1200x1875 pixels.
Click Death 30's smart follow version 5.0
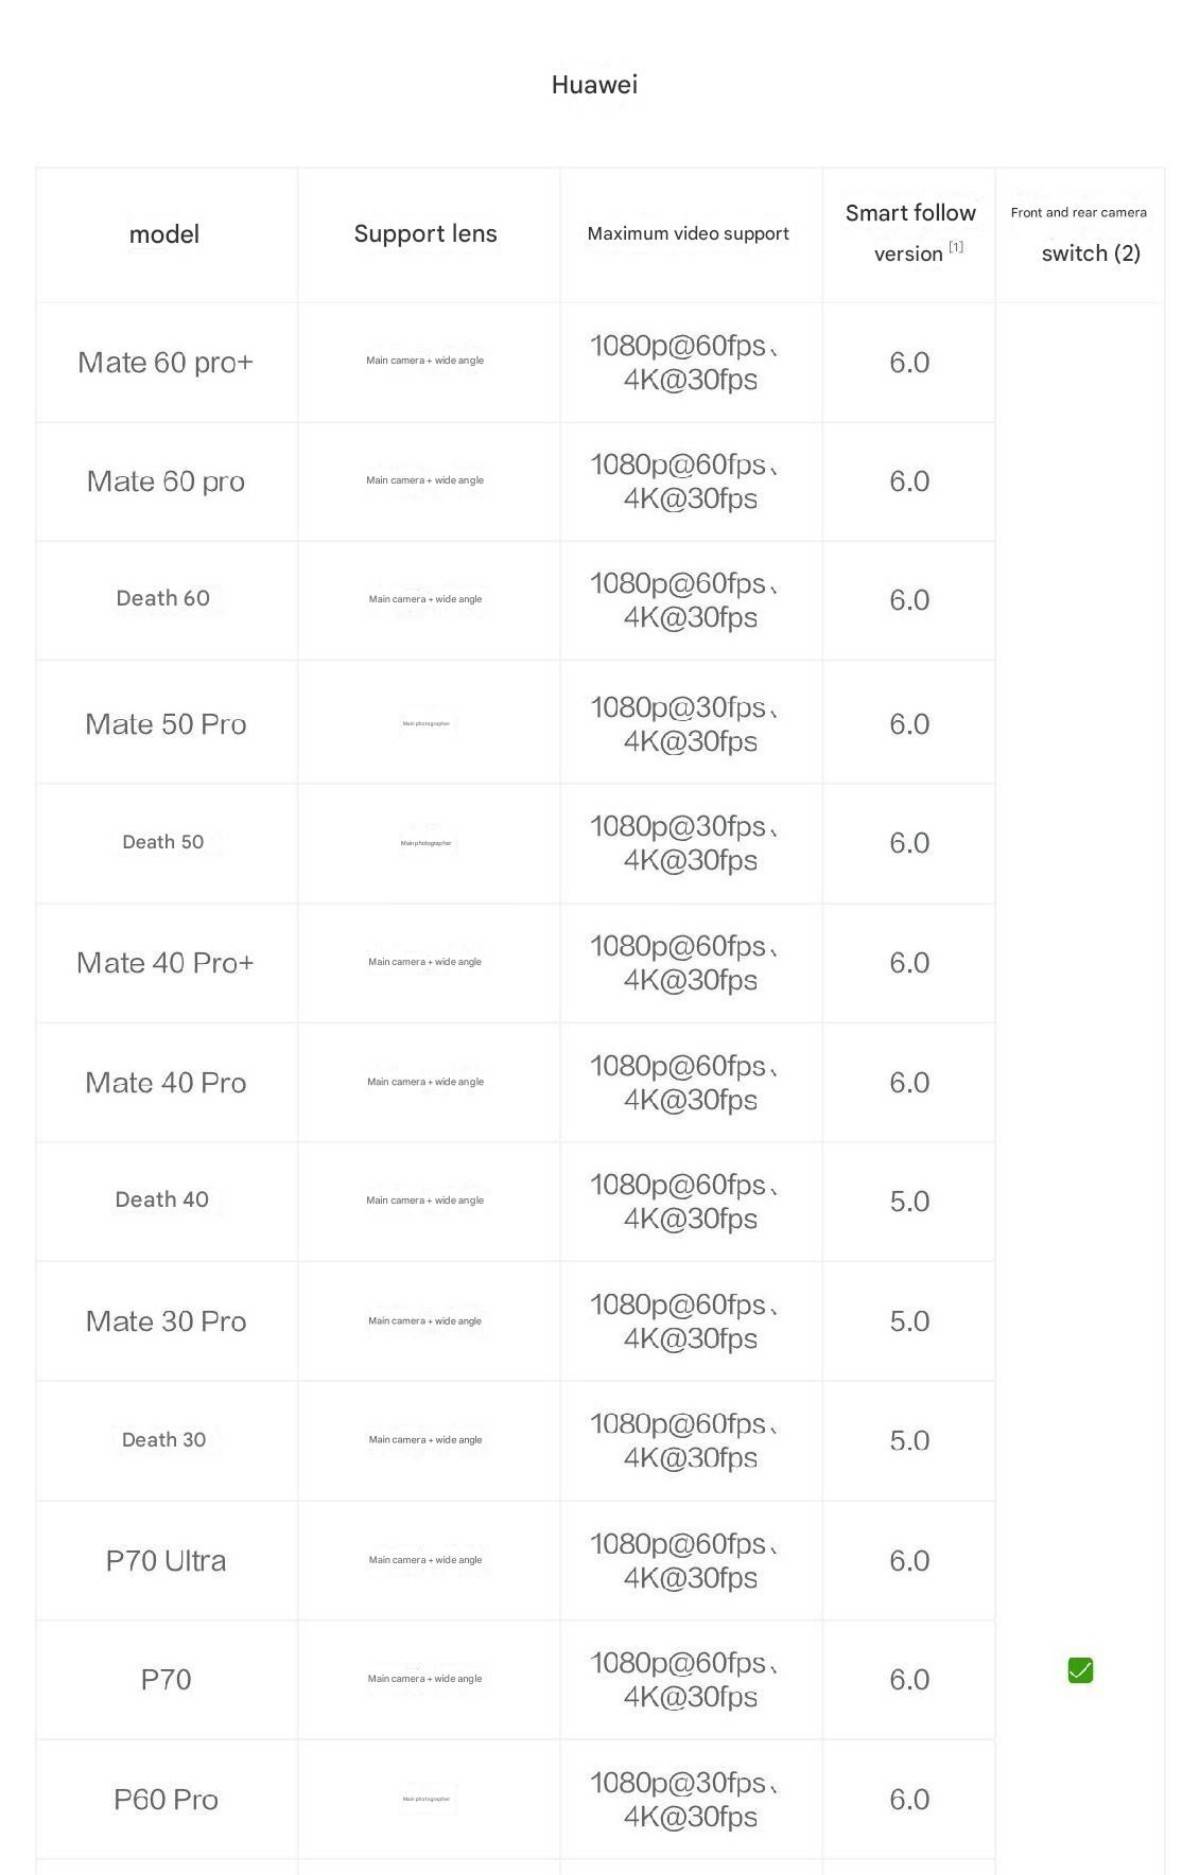910,1440
